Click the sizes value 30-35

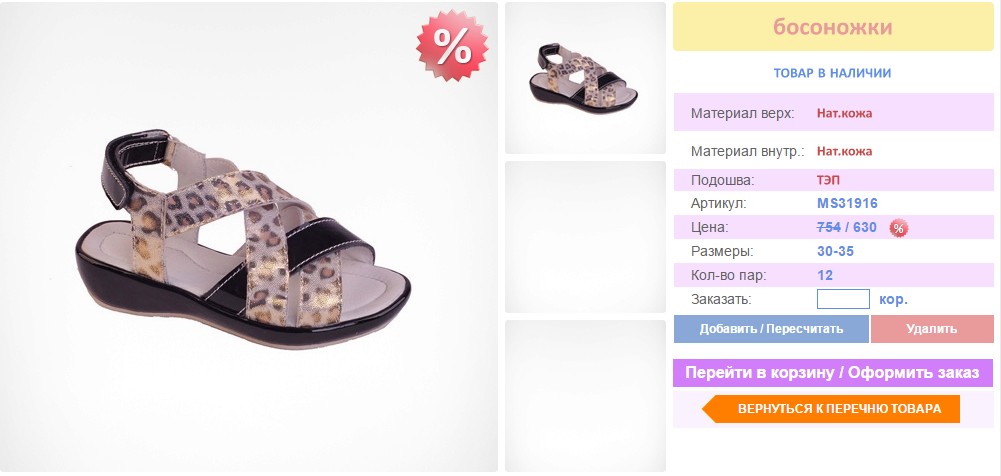pos(835,251)
